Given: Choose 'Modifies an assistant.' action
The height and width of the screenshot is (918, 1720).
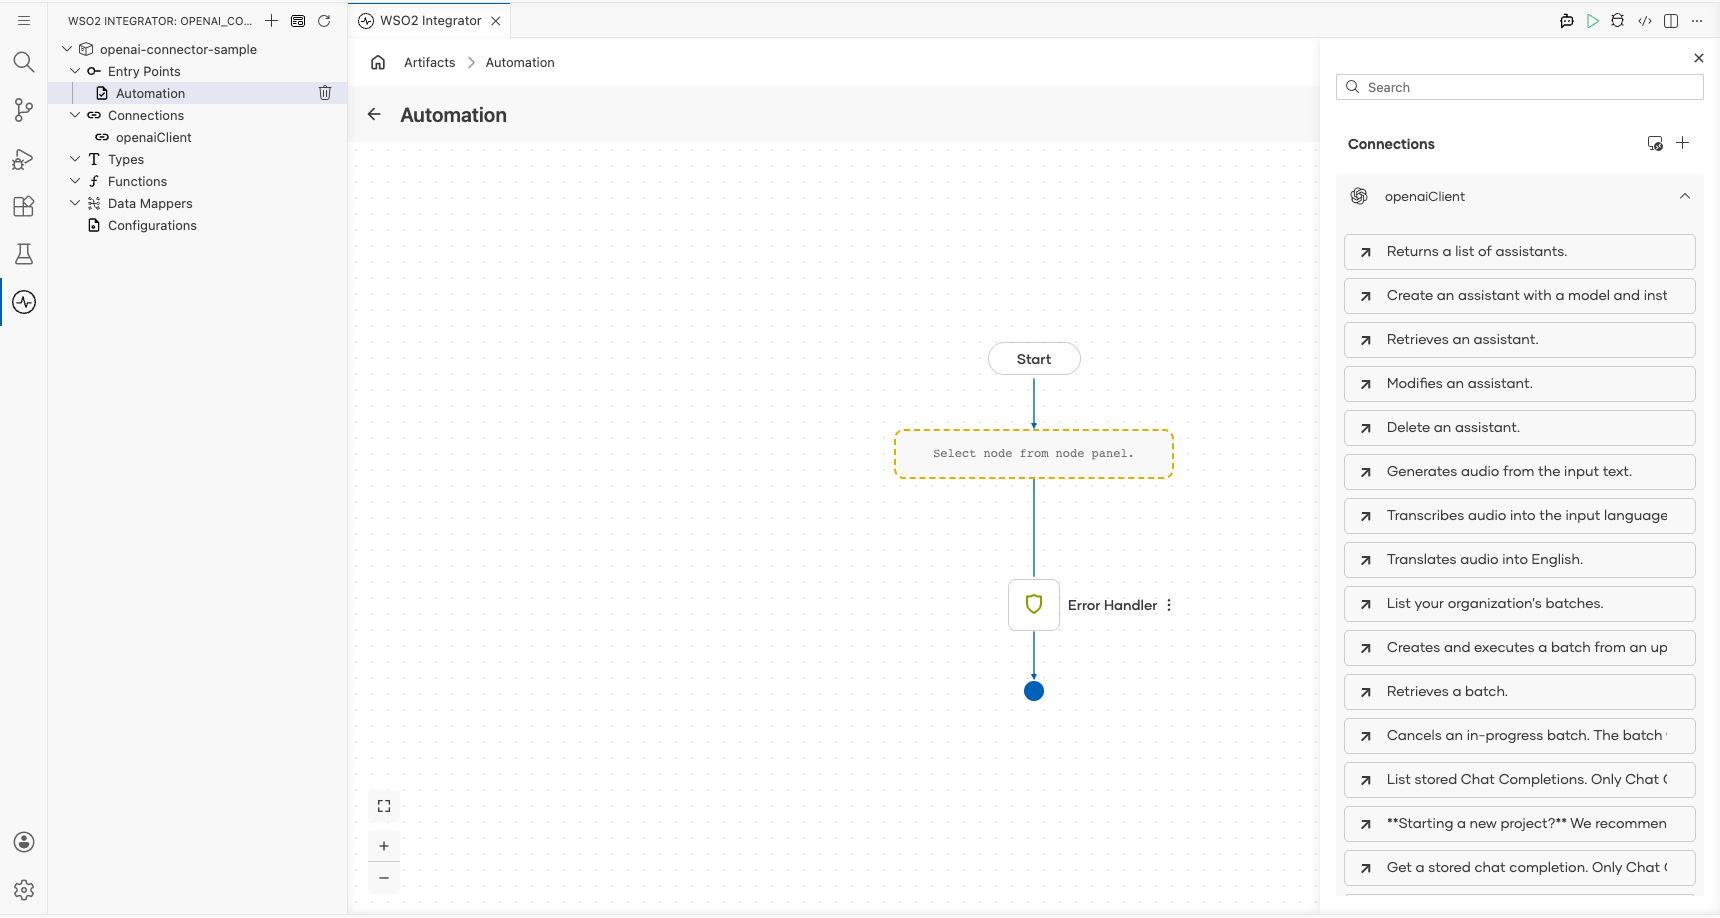Looking at the screenshot, I should tap(1520, 384).
